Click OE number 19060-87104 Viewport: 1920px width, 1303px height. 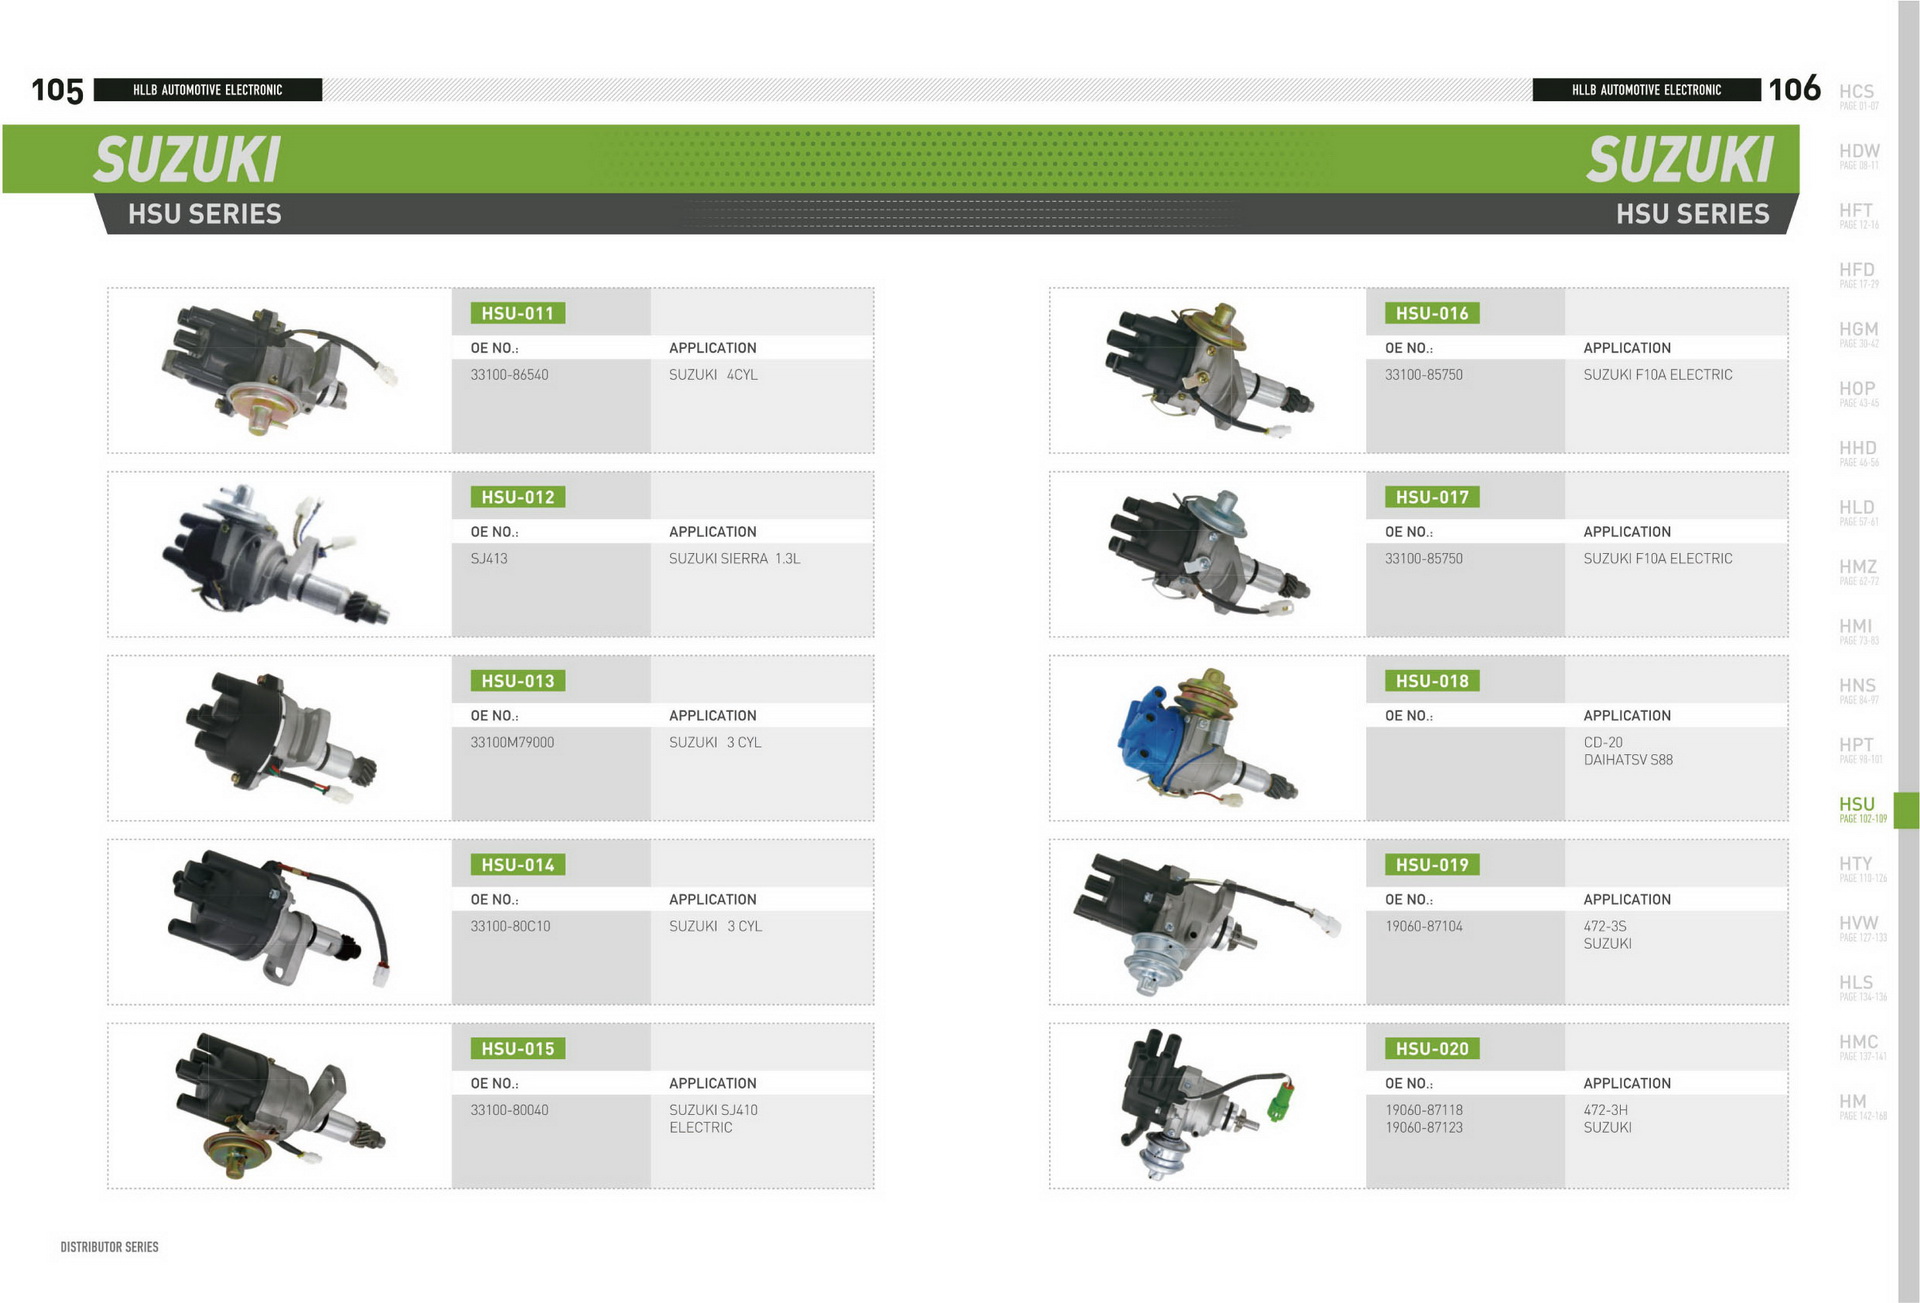coord(1423,927)
